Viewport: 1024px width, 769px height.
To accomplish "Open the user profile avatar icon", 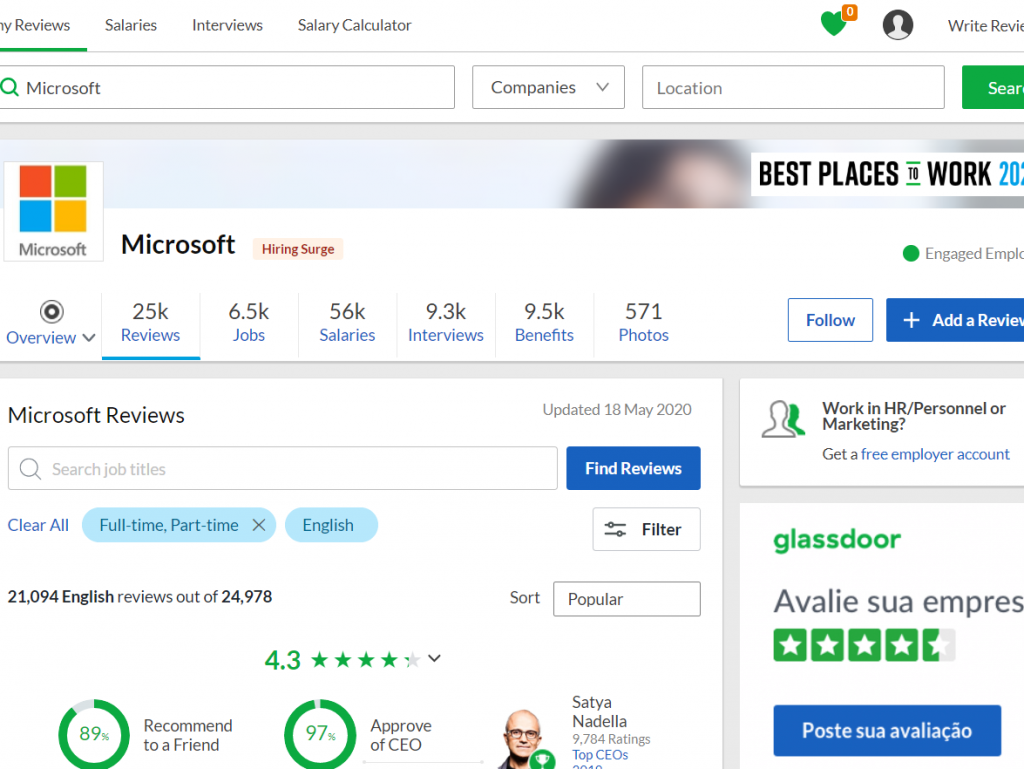I will click(898, 25).
